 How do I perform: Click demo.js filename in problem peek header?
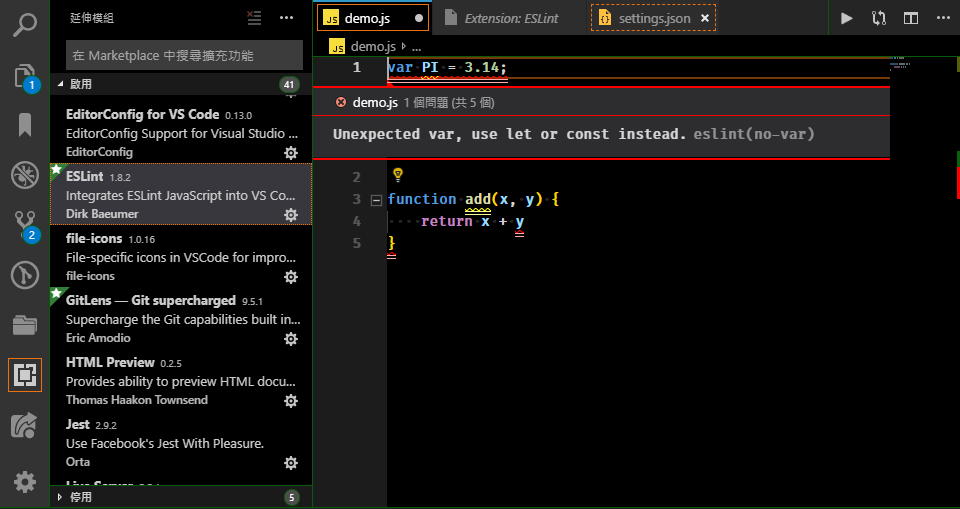pos(375,103)
